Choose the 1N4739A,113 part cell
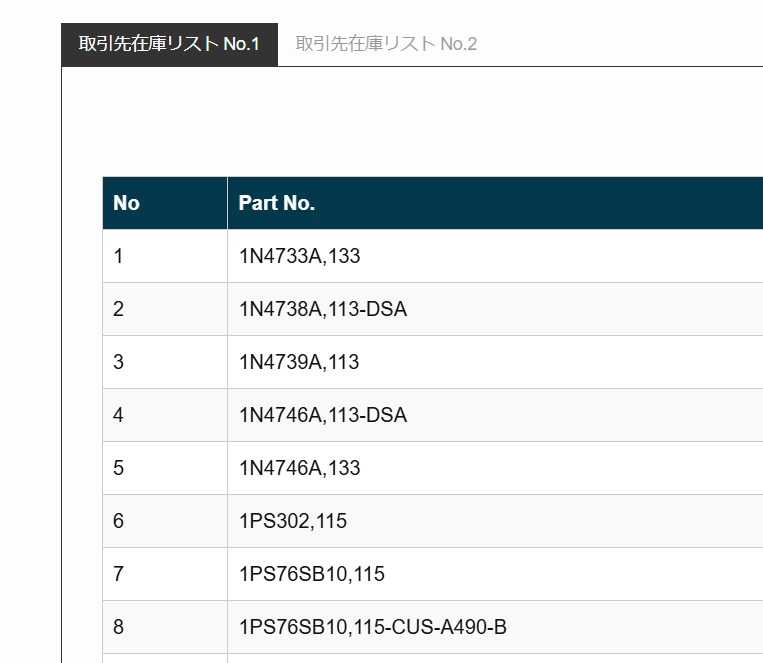763x663 pixels. [299, 362]
